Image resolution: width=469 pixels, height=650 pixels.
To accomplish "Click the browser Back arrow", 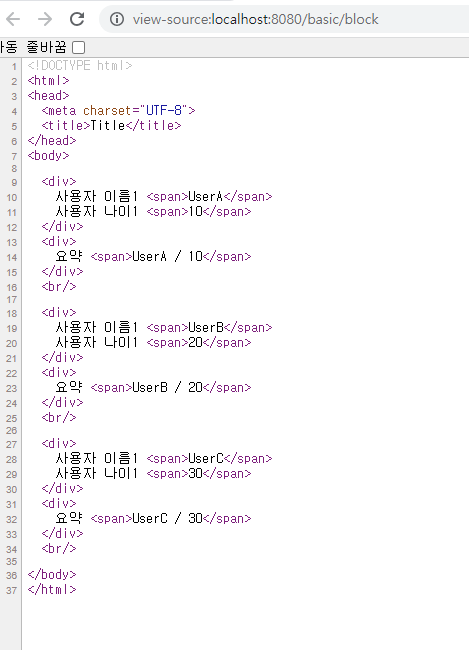I will coord(13,19).
